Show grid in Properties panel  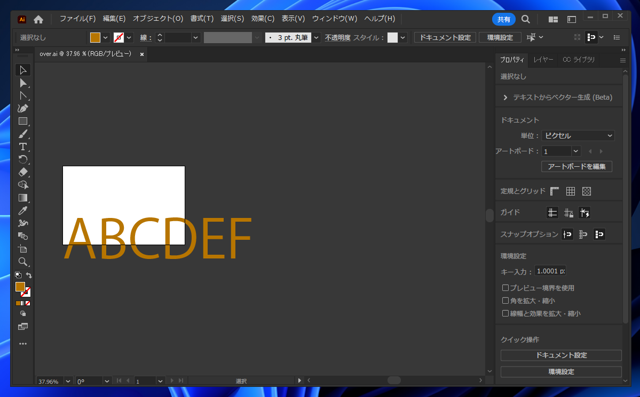point(570,191)
